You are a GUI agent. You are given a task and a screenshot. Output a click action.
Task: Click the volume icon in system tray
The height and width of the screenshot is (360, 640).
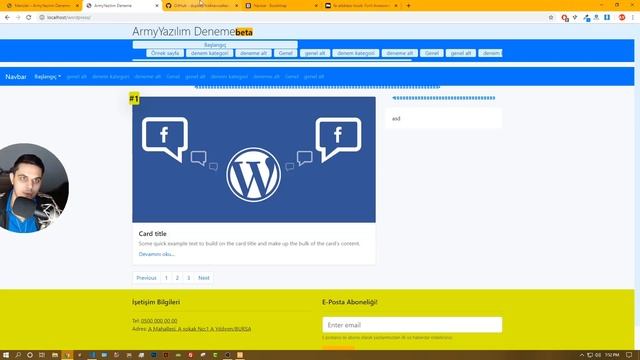point(598,355)
